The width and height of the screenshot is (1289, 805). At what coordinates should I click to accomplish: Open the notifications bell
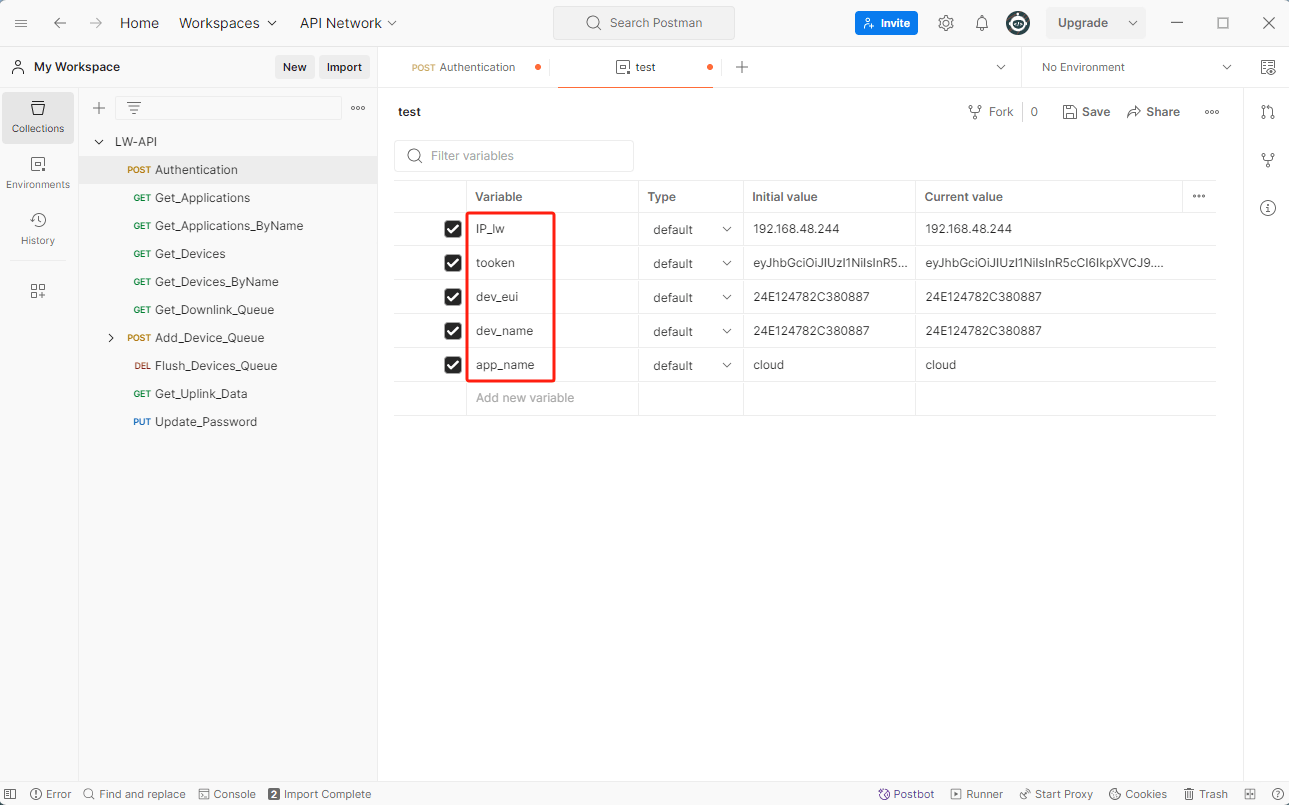click(x=982, y=23)
